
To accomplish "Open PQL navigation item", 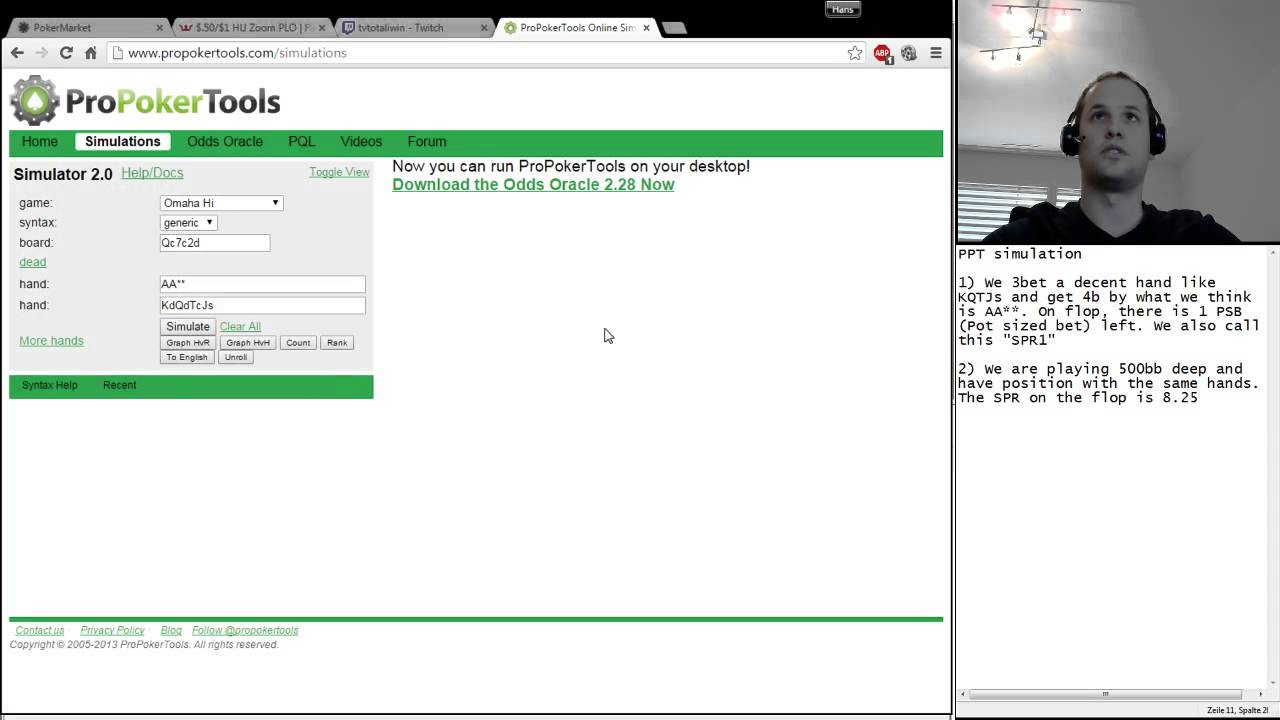I will pos(302,142).
